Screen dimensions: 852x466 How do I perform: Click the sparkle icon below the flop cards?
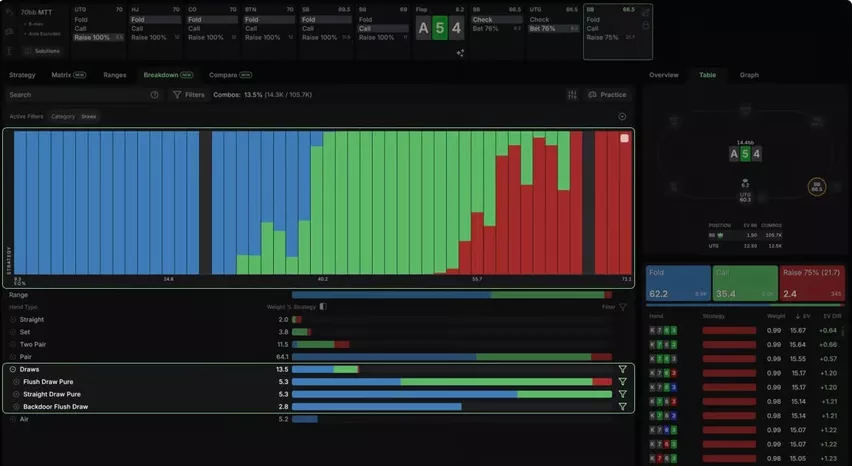point(460,53)
